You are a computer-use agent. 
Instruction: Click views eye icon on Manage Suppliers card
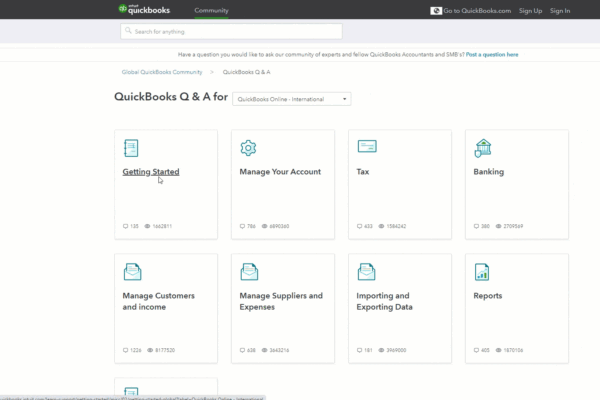264,350
